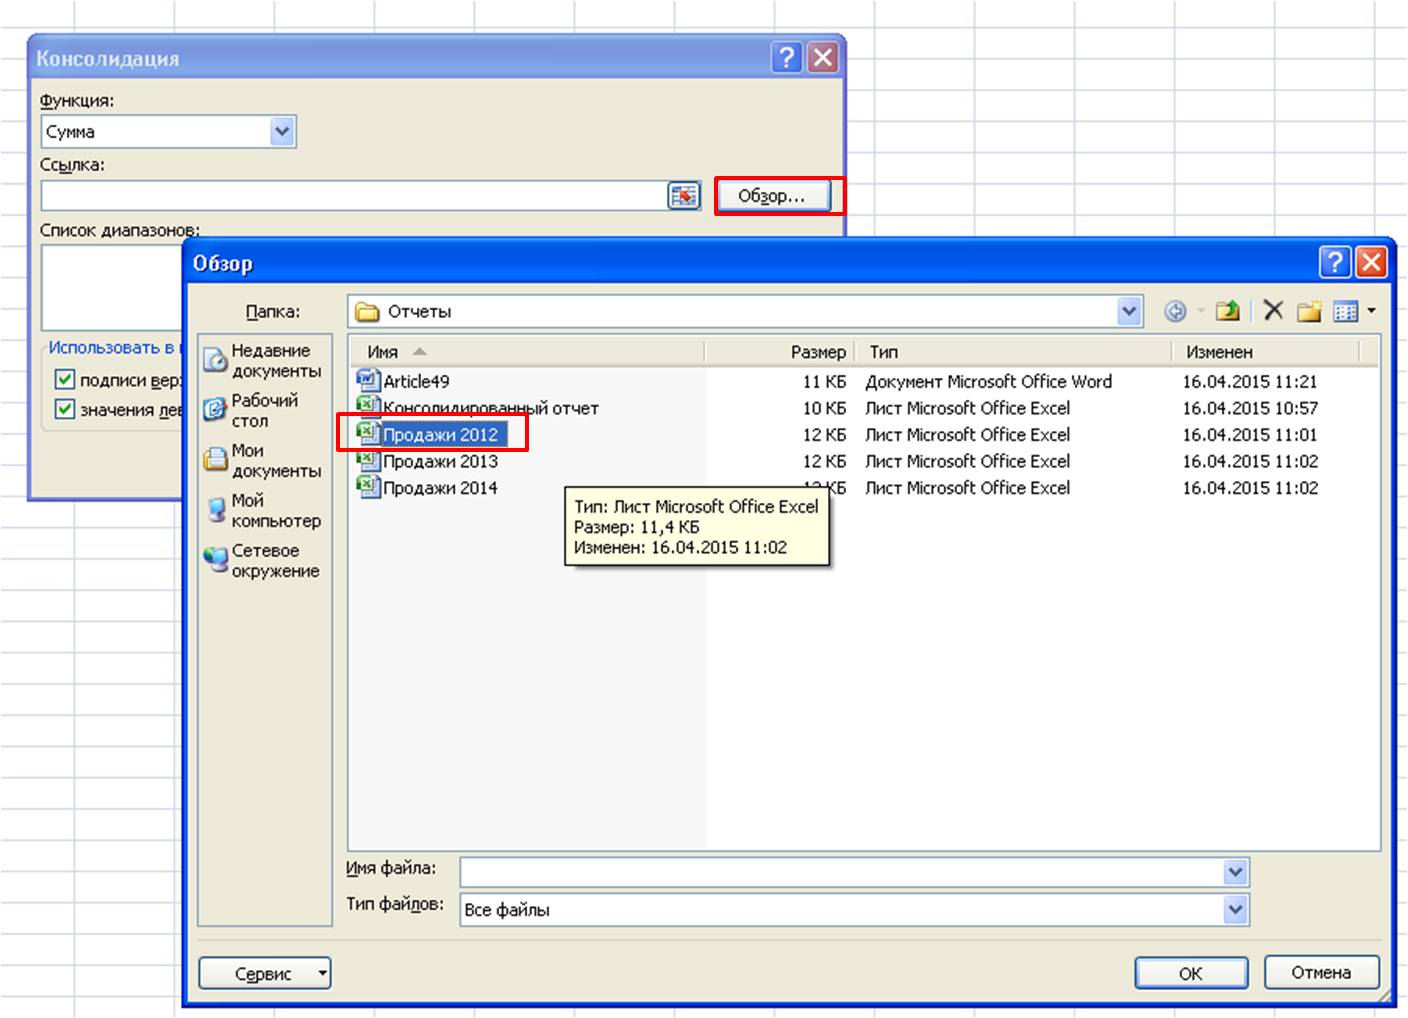This screenshot has width=1408, height=1018.
Task: Click the OK button
Action: [x=1190, y=973]
